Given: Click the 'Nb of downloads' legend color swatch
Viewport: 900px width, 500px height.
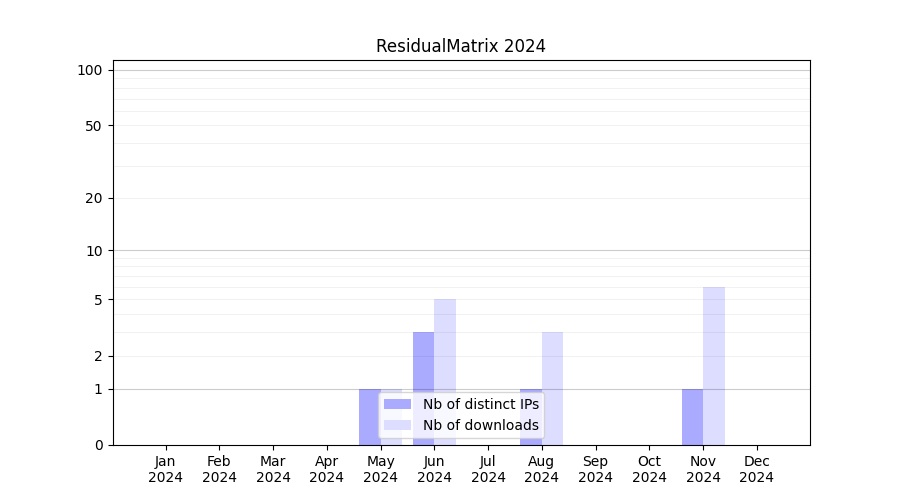Looking at the screenshot, I should click(x=397, y=425).
